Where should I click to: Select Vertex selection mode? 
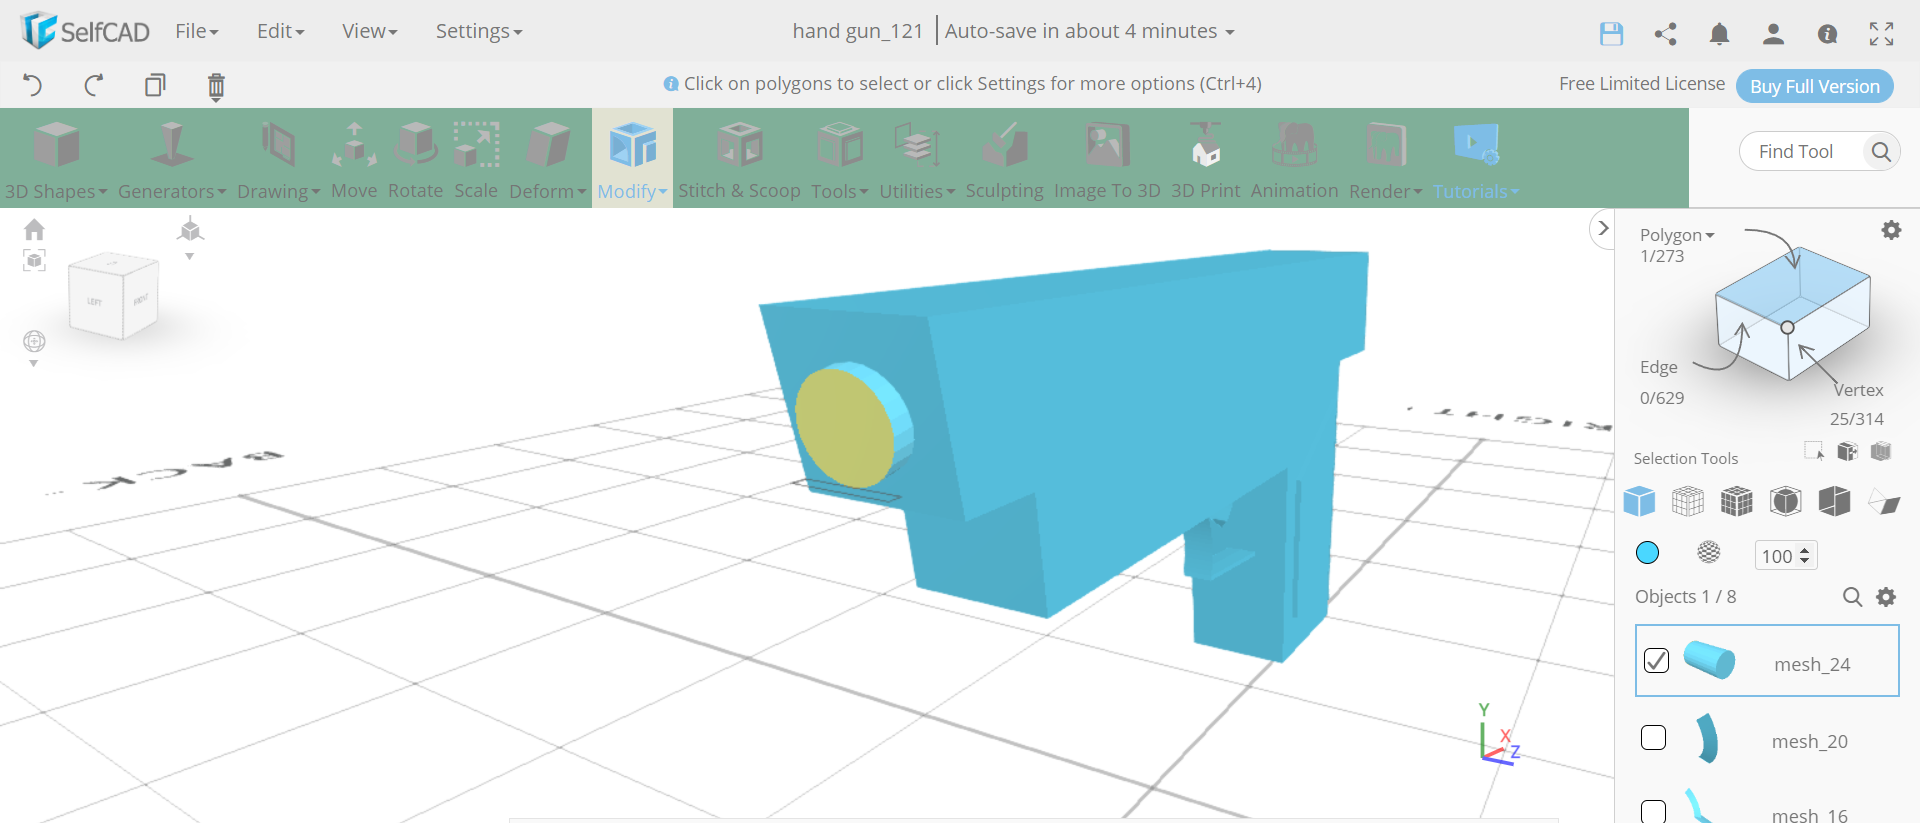pos(1859,390)
